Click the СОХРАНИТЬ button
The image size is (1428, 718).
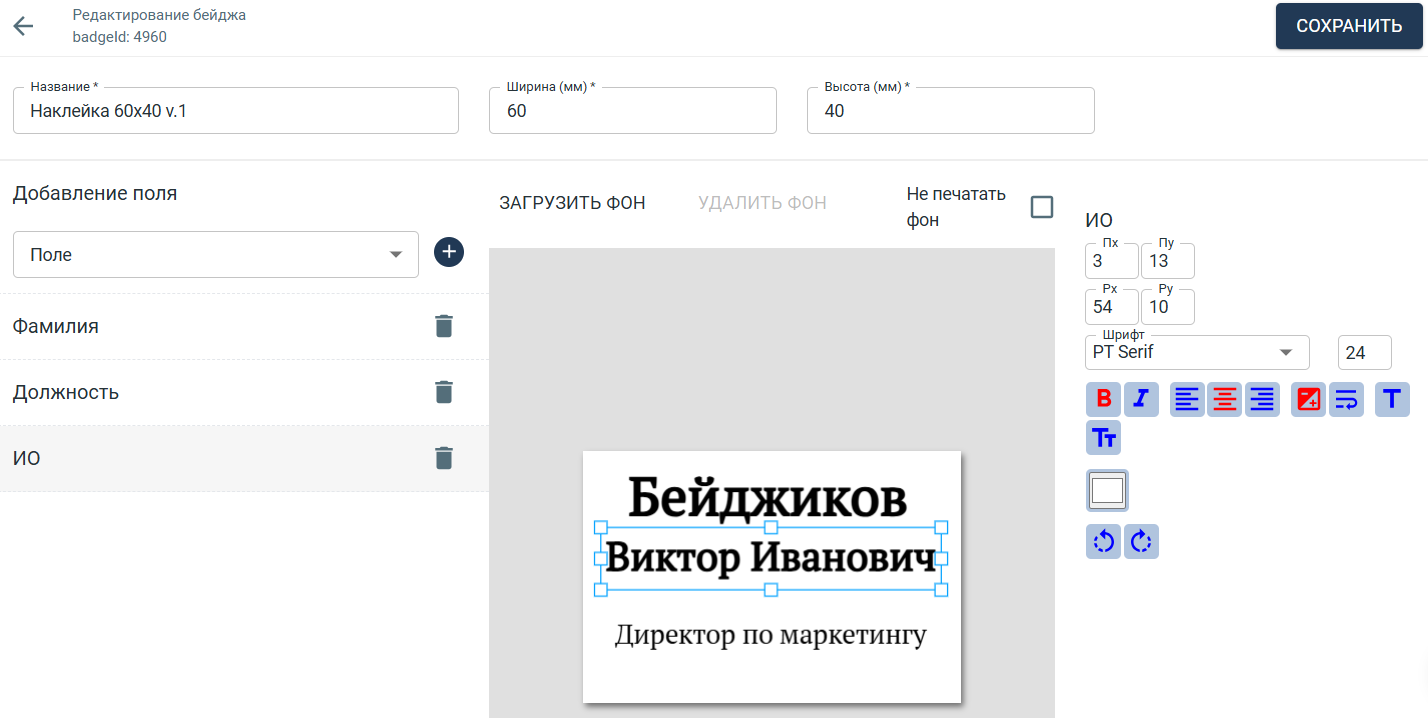point(1349,26)
